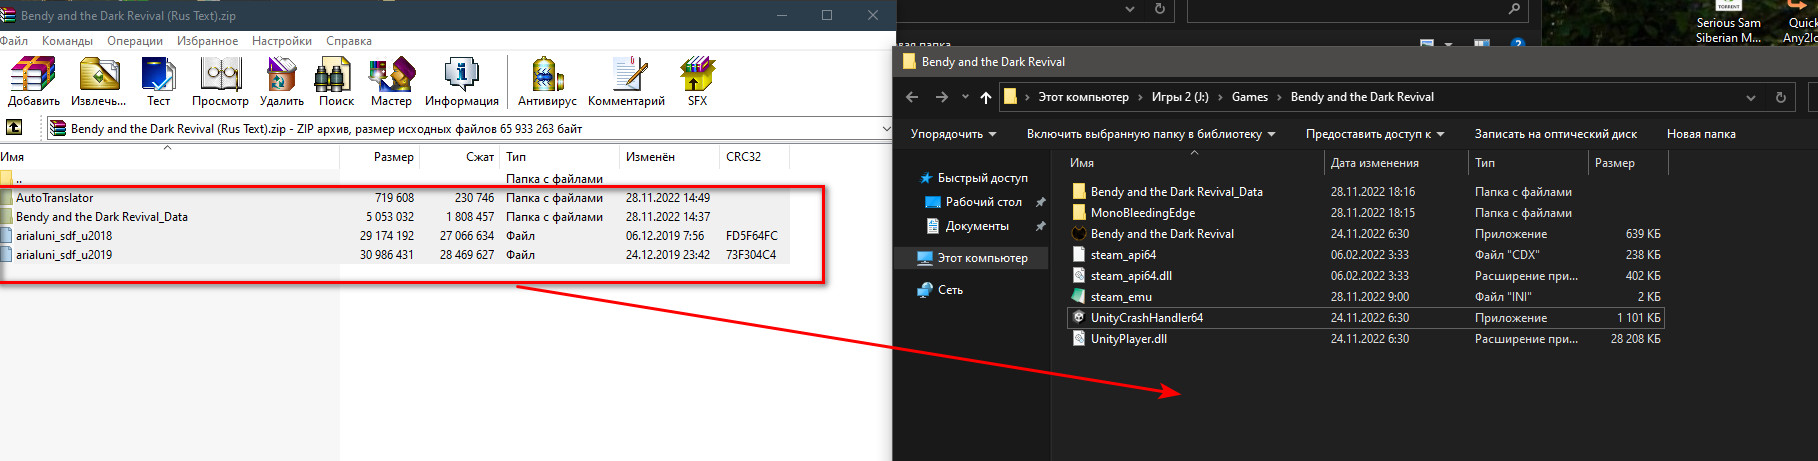
Task: Click the Добавить (Add) icon in WinRAR
Action: coord(34,81)
